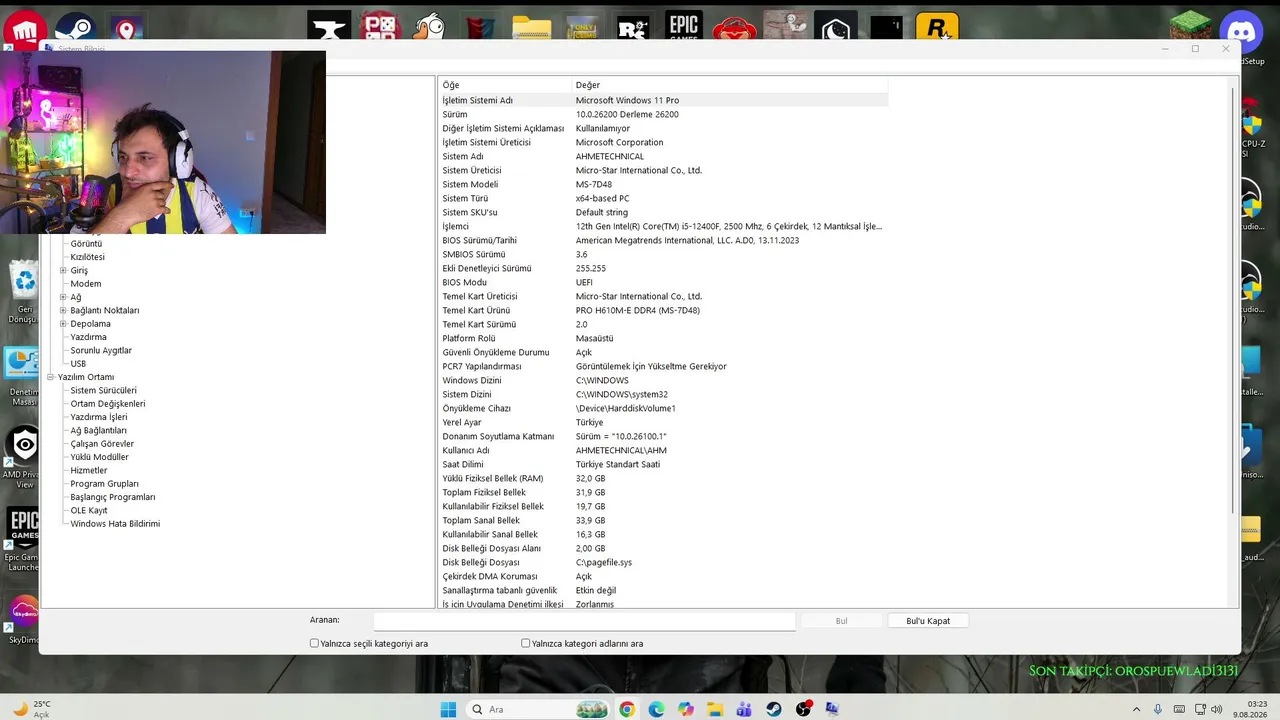Click the Bul'u Kapat button

click(928, 621)
